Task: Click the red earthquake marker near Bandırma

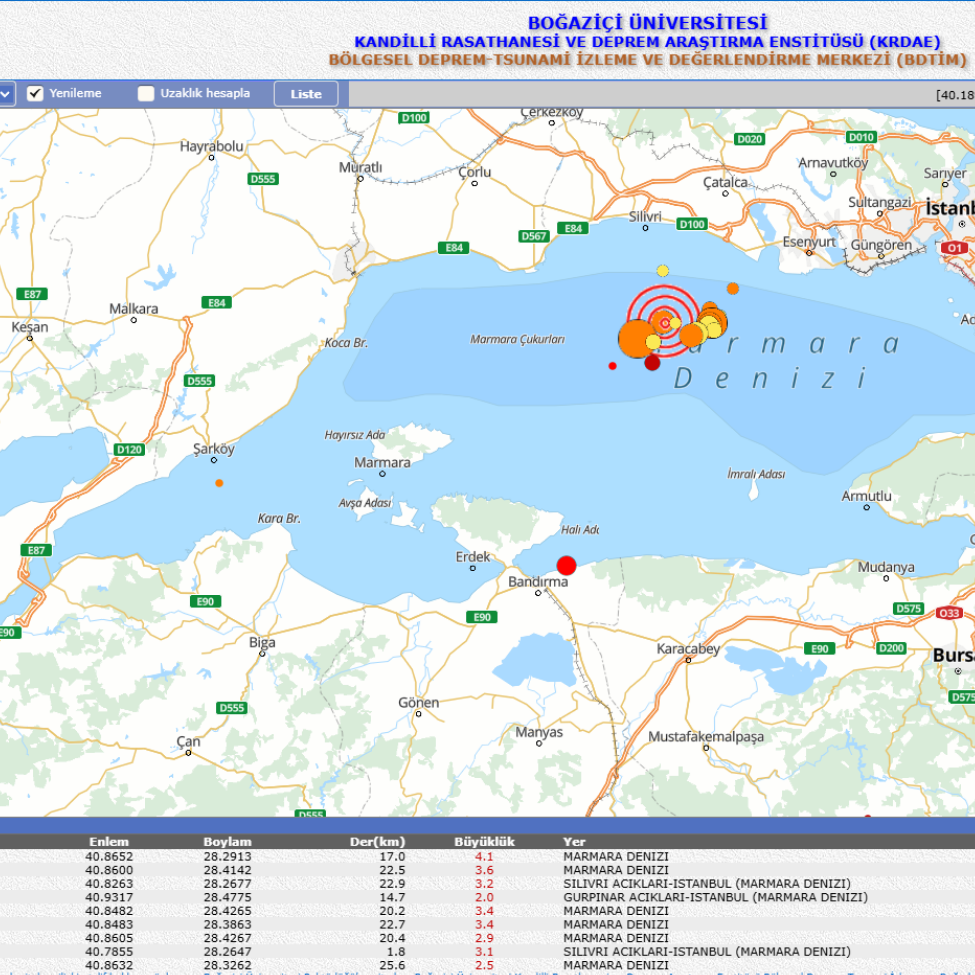Action: [x=566, y=565]
